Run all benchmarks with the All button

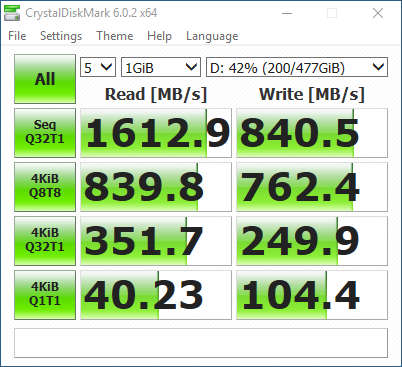[x=45, y=79]
